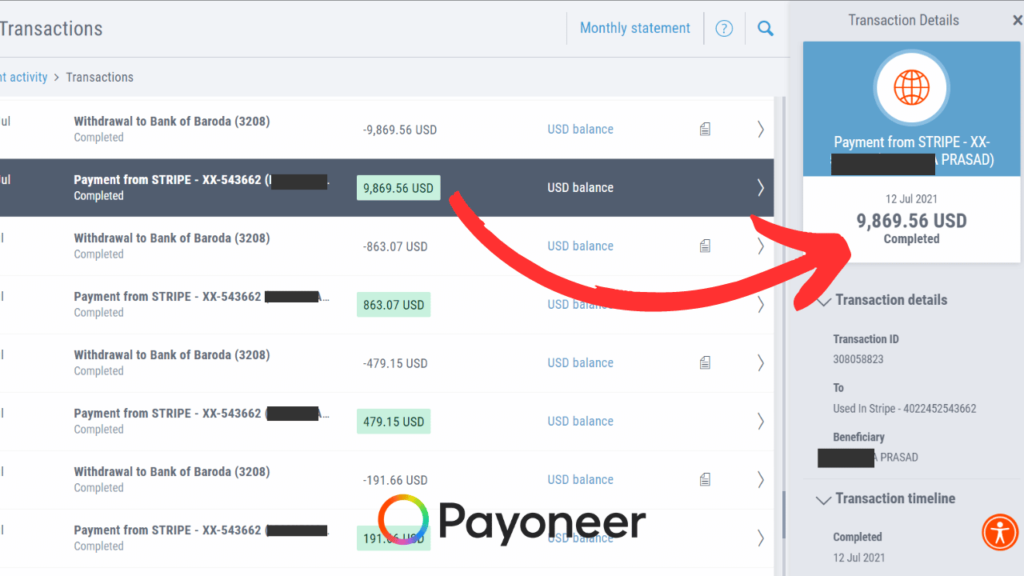Open receipt icon for -191.66 USD withdrawal

coord(705,480)
